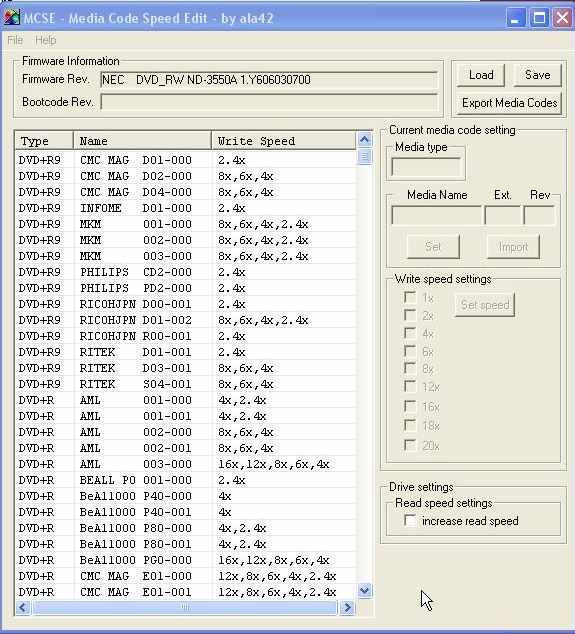
Task: Tick the 8x write speed checkbox
Action: tap(410, 368)
